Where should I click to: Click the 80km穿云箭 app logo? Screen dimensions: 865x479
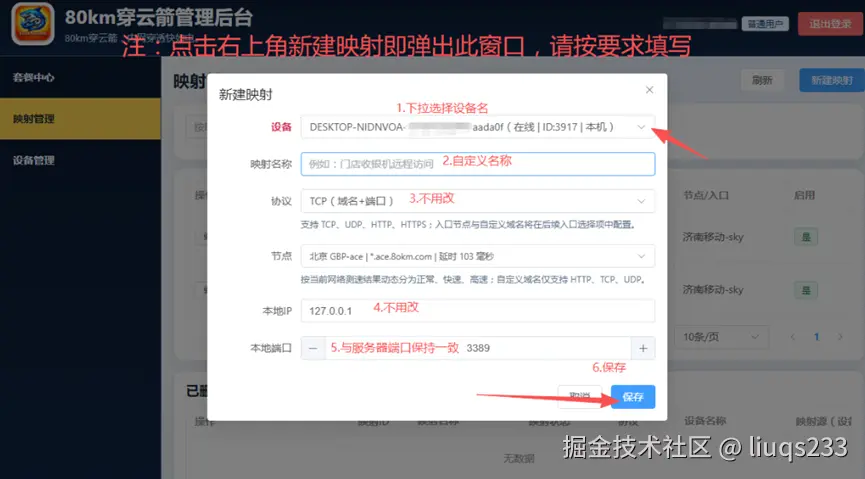tap(33, 24)
